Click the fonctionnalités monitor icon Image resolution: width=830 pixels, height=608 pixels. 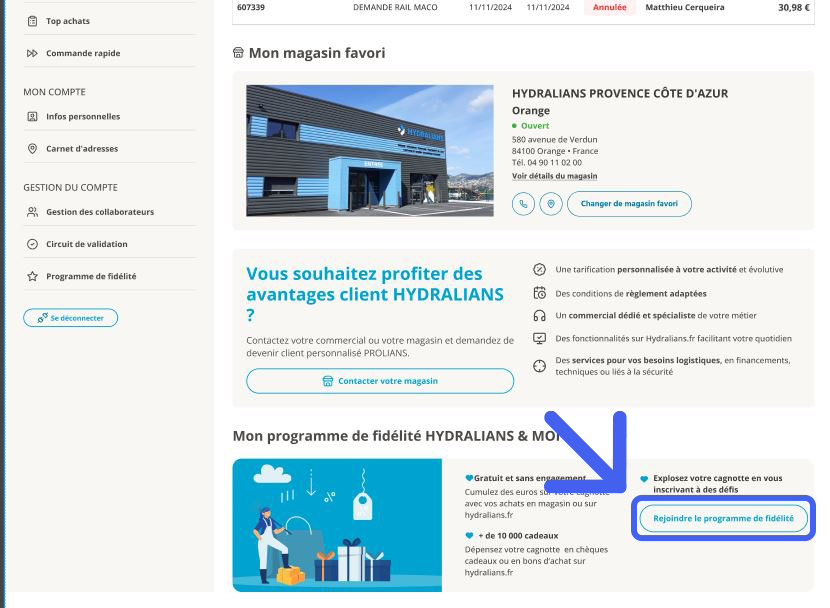pos(539,339)
